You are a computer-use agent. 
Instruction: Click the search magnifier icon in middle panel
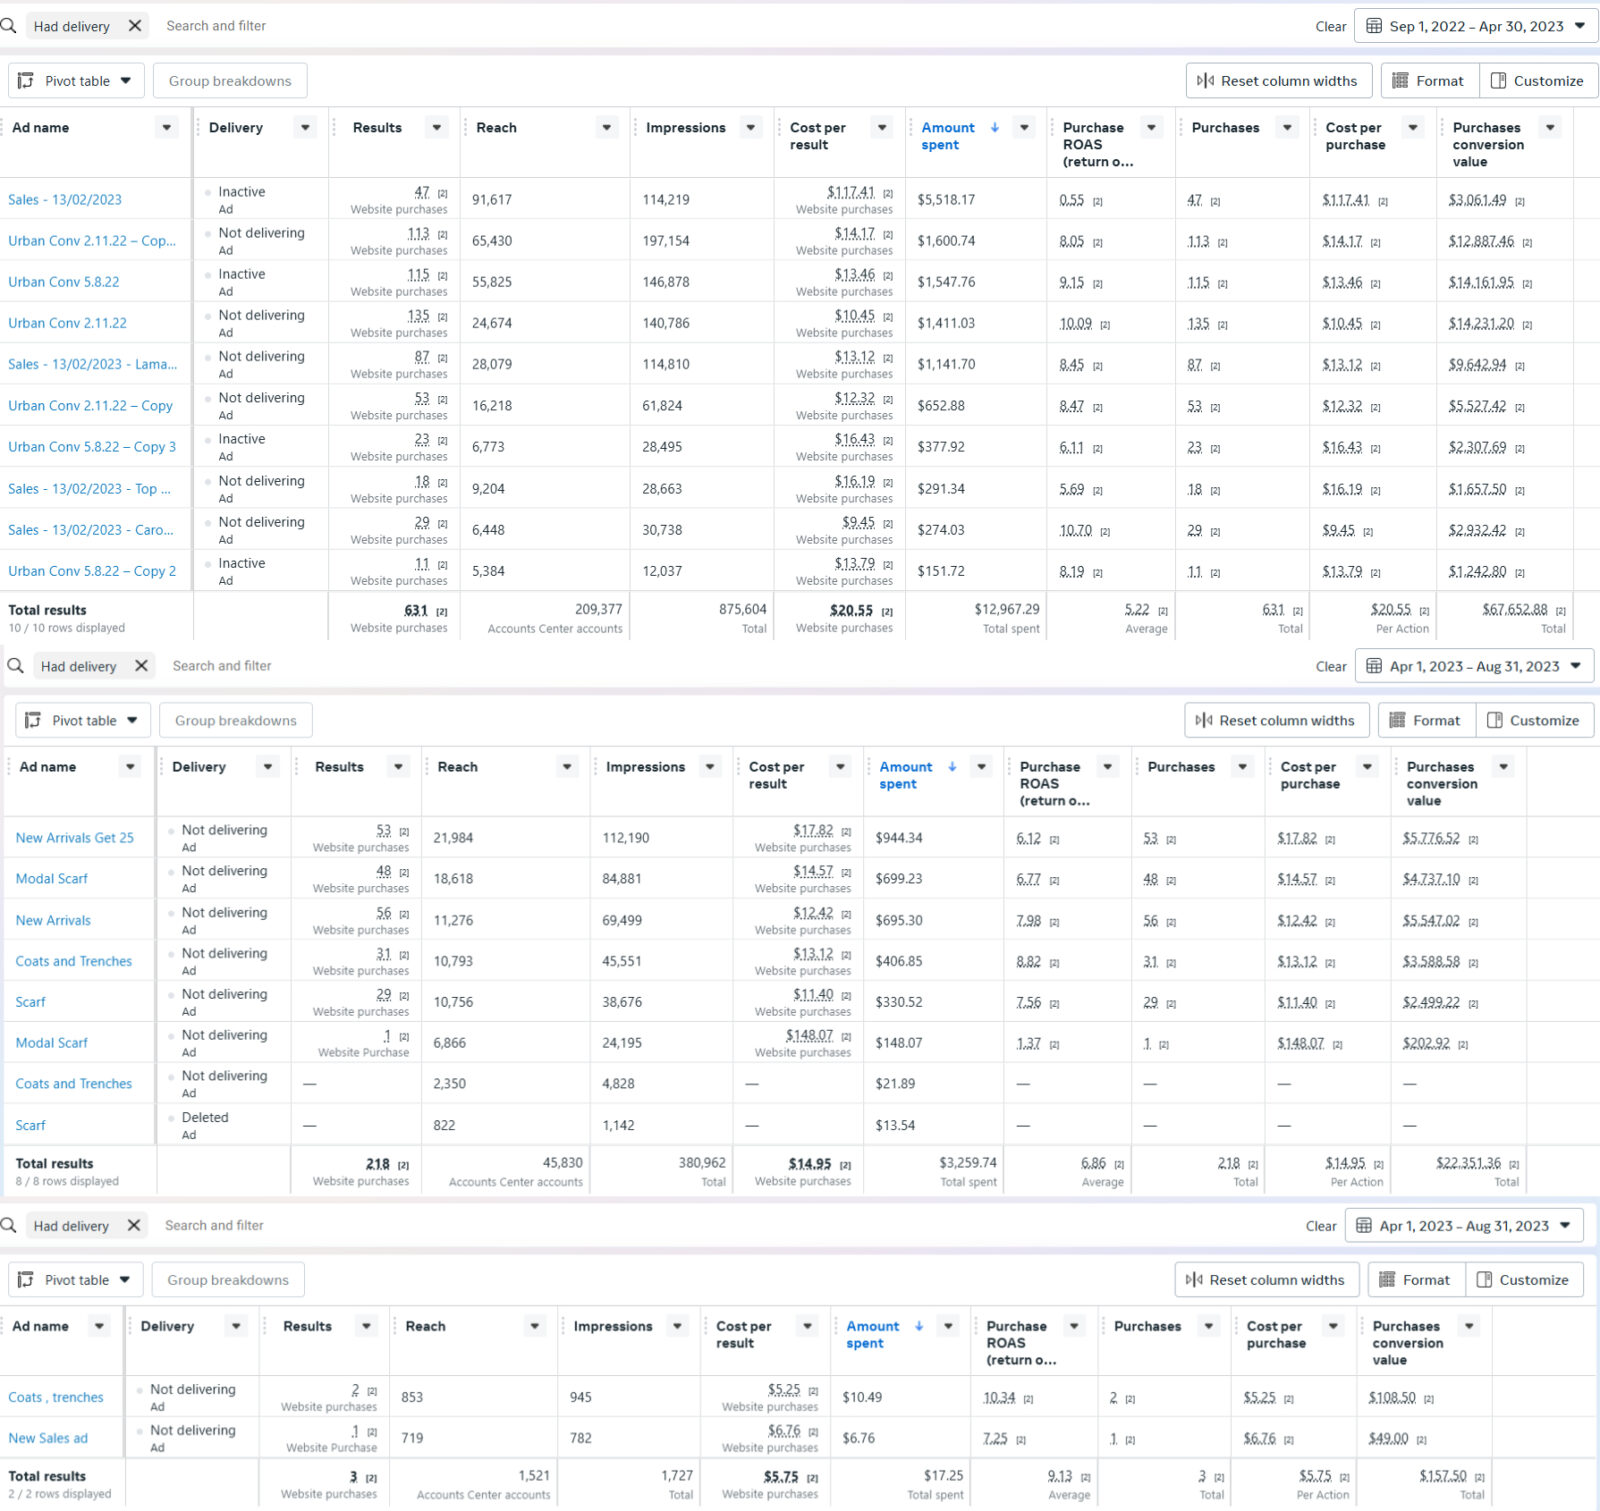pyautogui.click(x=15, y=665)
